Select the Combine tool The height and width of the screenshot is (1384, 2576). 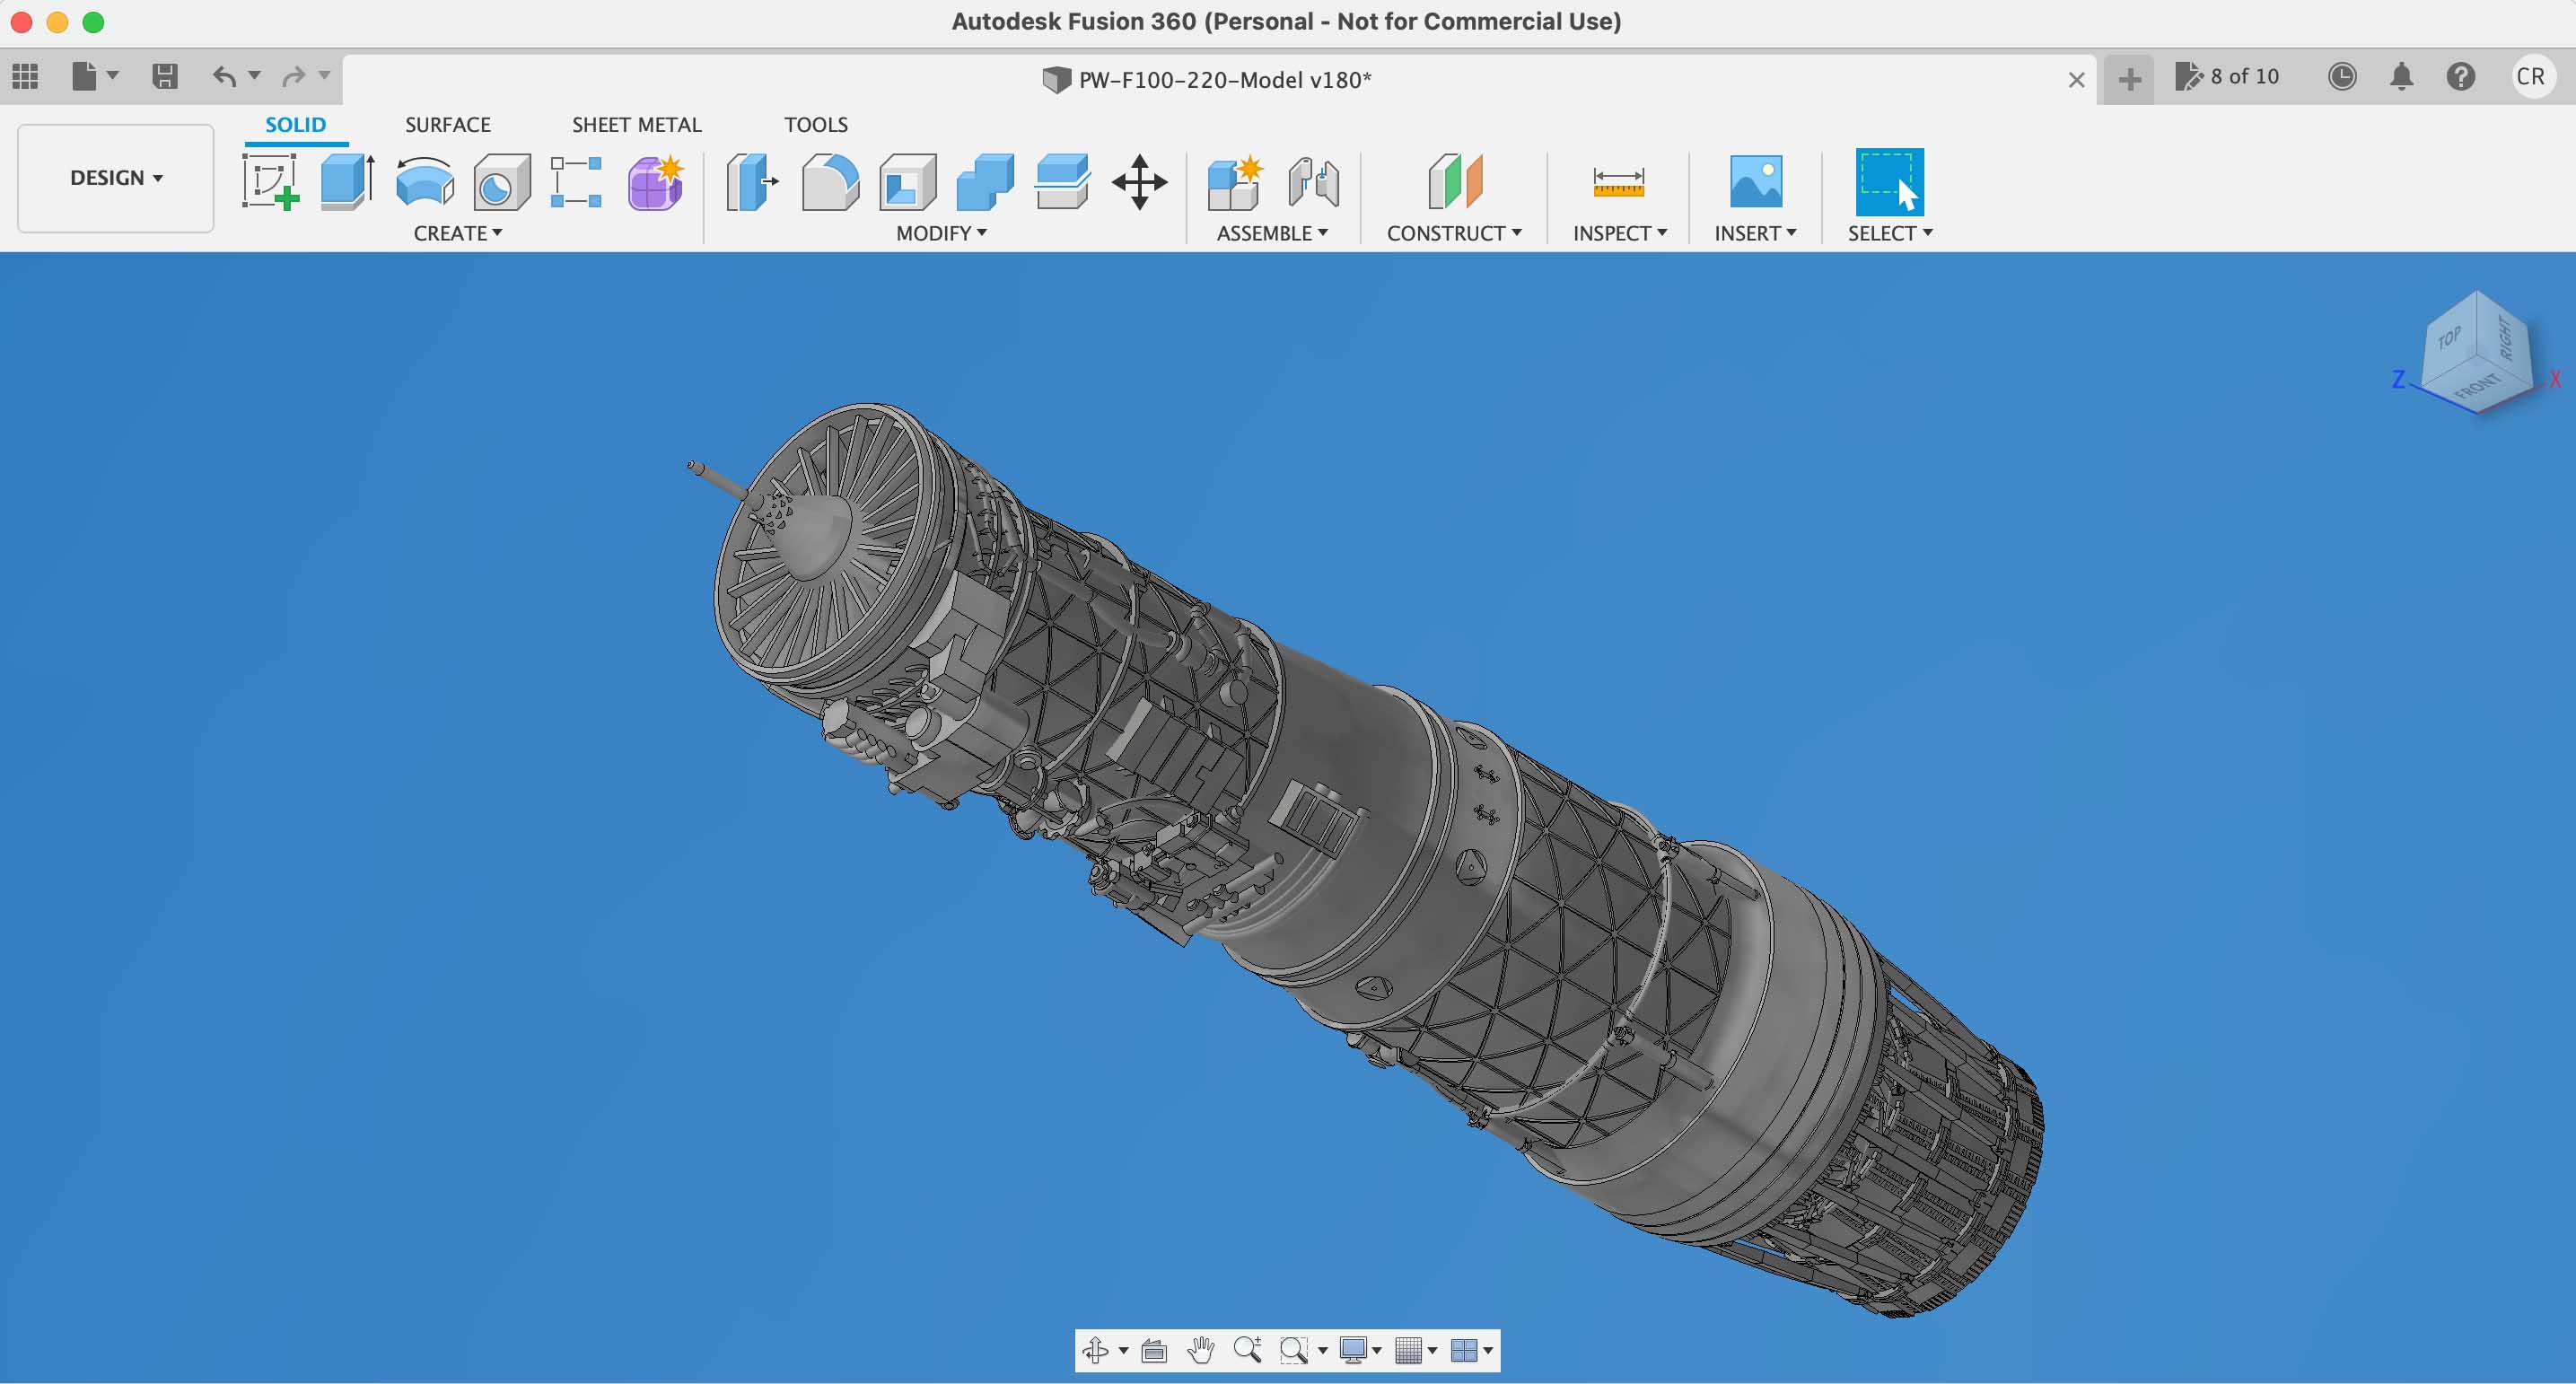pyautogui.click(x=985, y=181)
